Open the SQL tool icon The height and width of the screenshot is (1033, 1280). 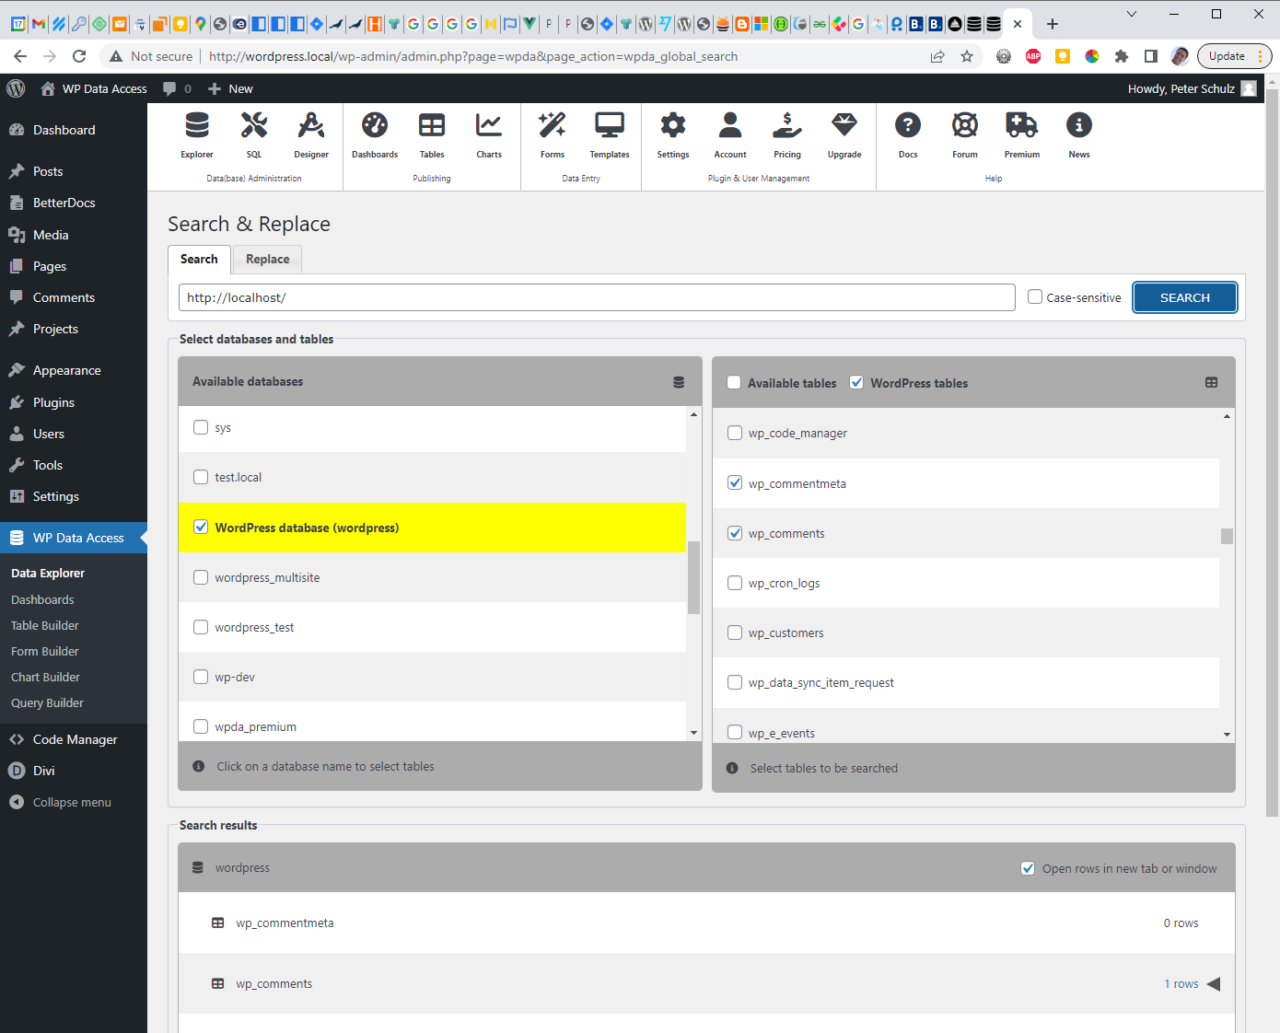click(x=254, y=126)
